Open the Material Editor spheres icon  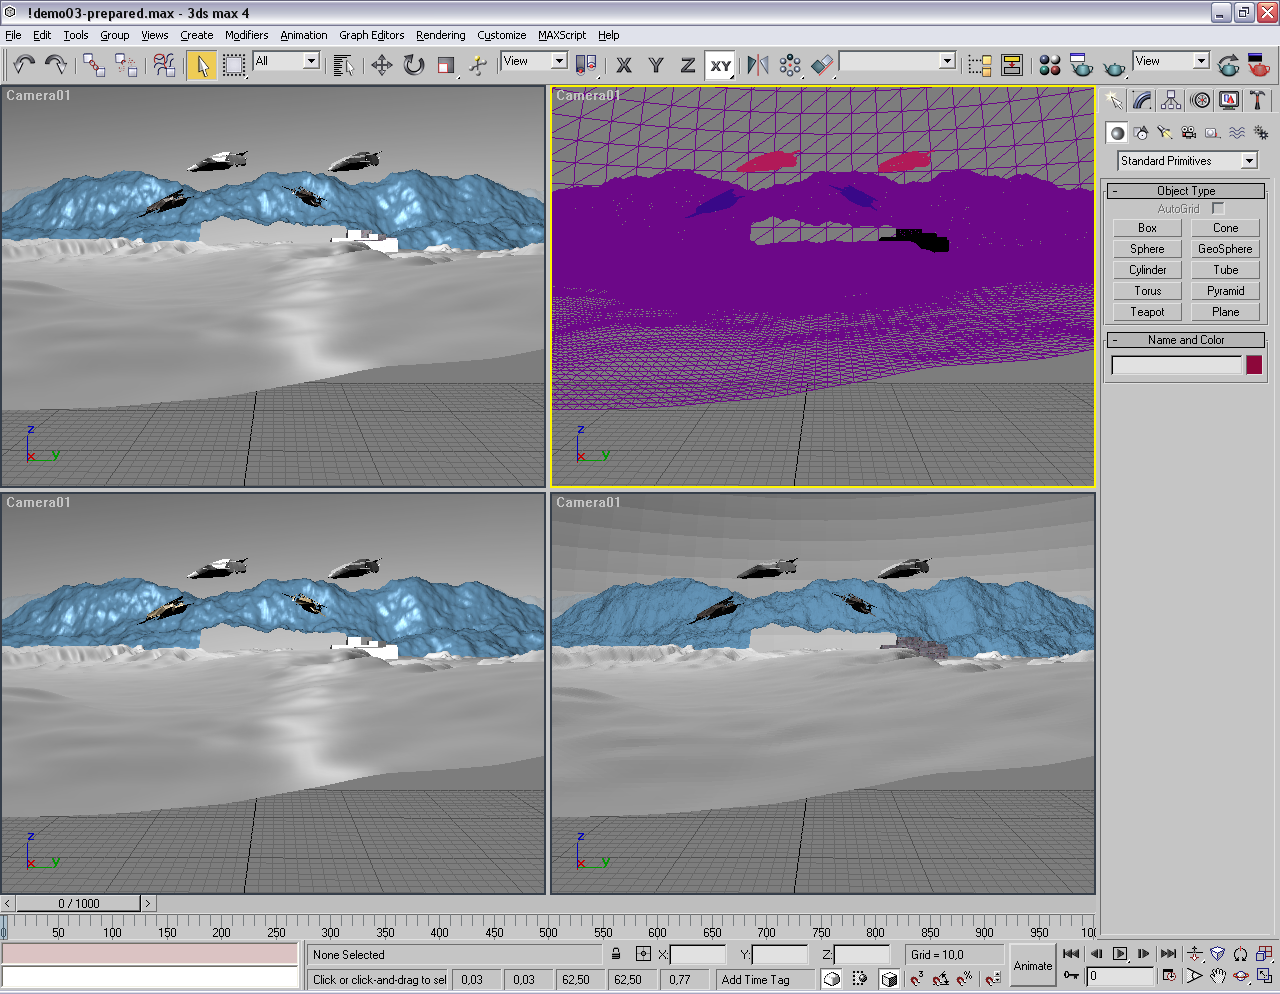[1049, 65]
